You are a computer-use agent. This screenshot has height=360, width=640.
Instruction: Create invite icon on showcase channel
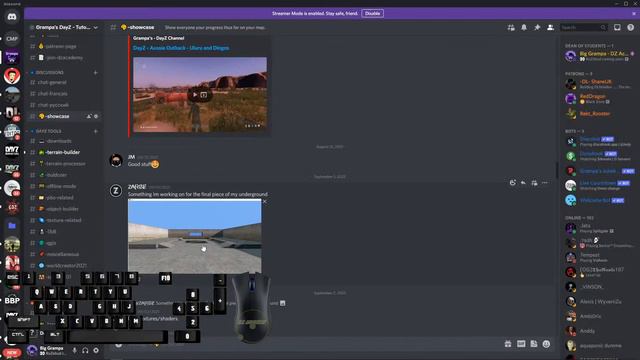89,116
